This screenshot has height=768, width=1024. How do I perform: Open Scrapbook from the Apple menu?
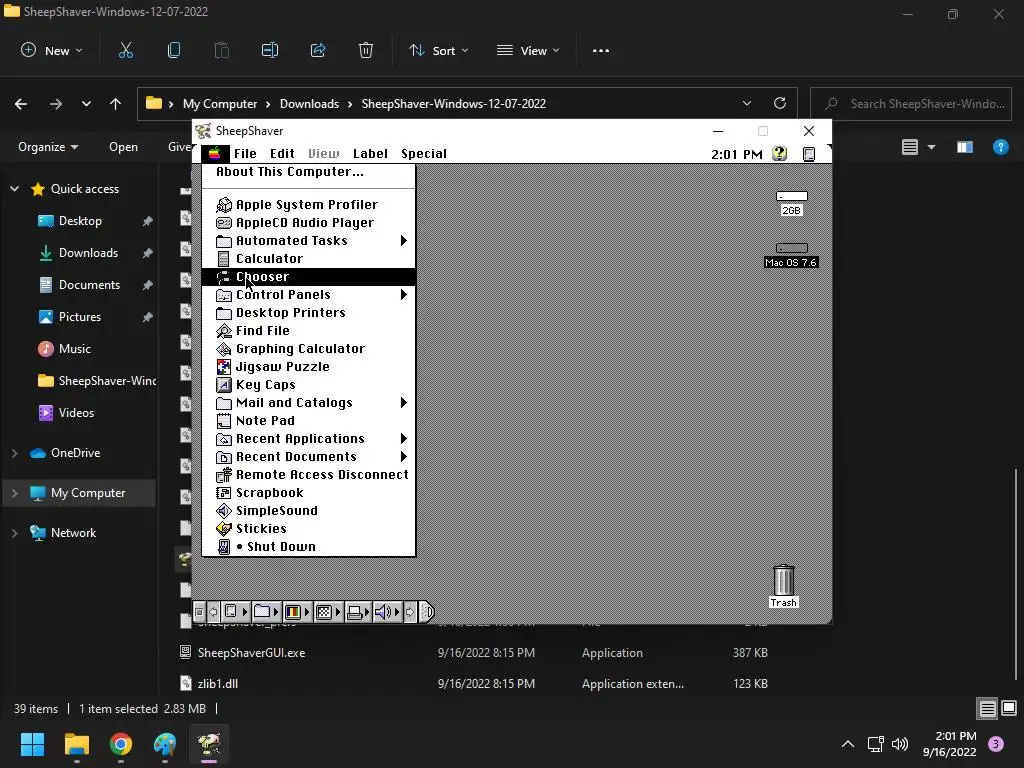click(x=308, y=492)
